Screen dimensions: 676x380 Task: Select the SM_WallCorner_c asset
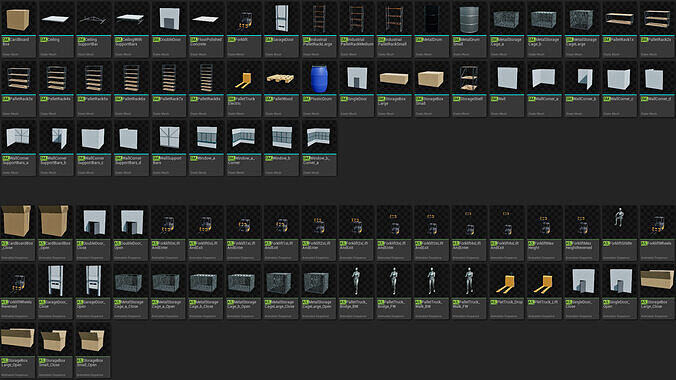click(x=619, y=89)
